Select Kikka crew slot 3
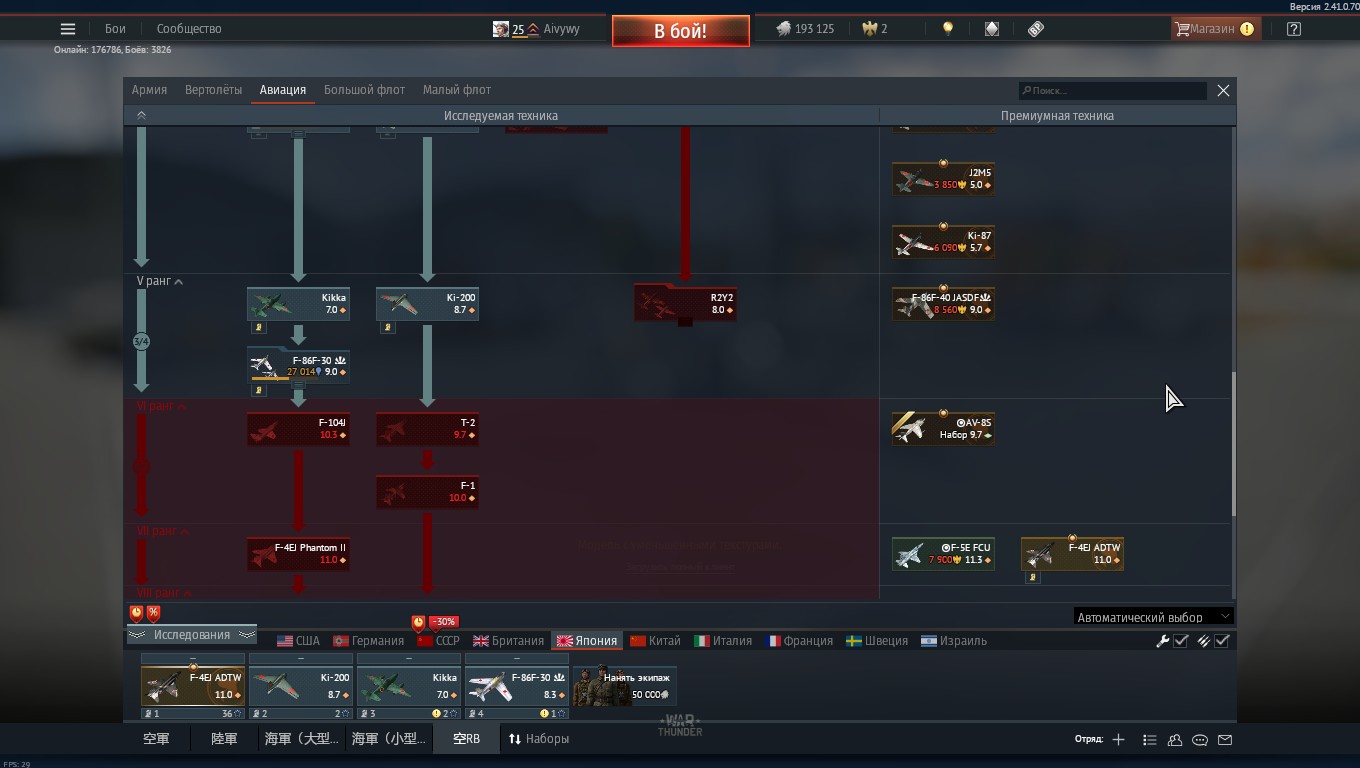The width and height of the screenshot is (1360, 768). (x=409, y=687)
